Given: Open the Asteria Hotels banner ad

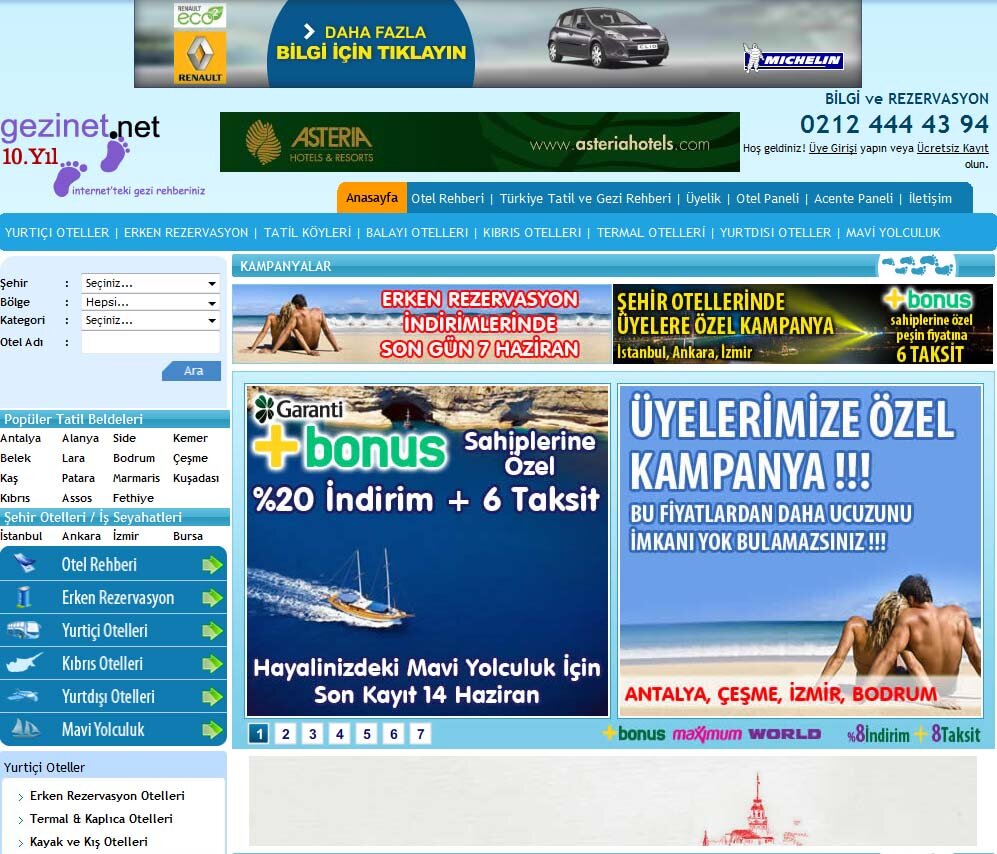Looking at the screenshot, I should pos(479,142).
